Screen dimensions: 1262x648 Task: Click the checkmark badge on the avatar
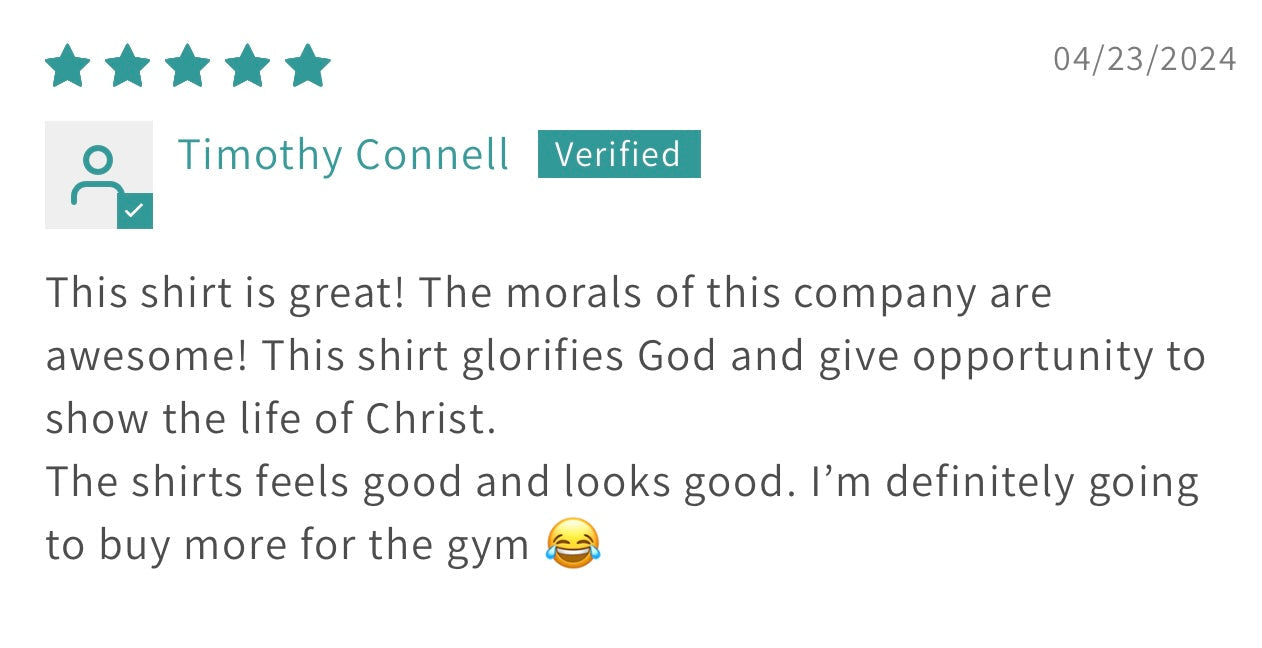(x=135, y=211)
